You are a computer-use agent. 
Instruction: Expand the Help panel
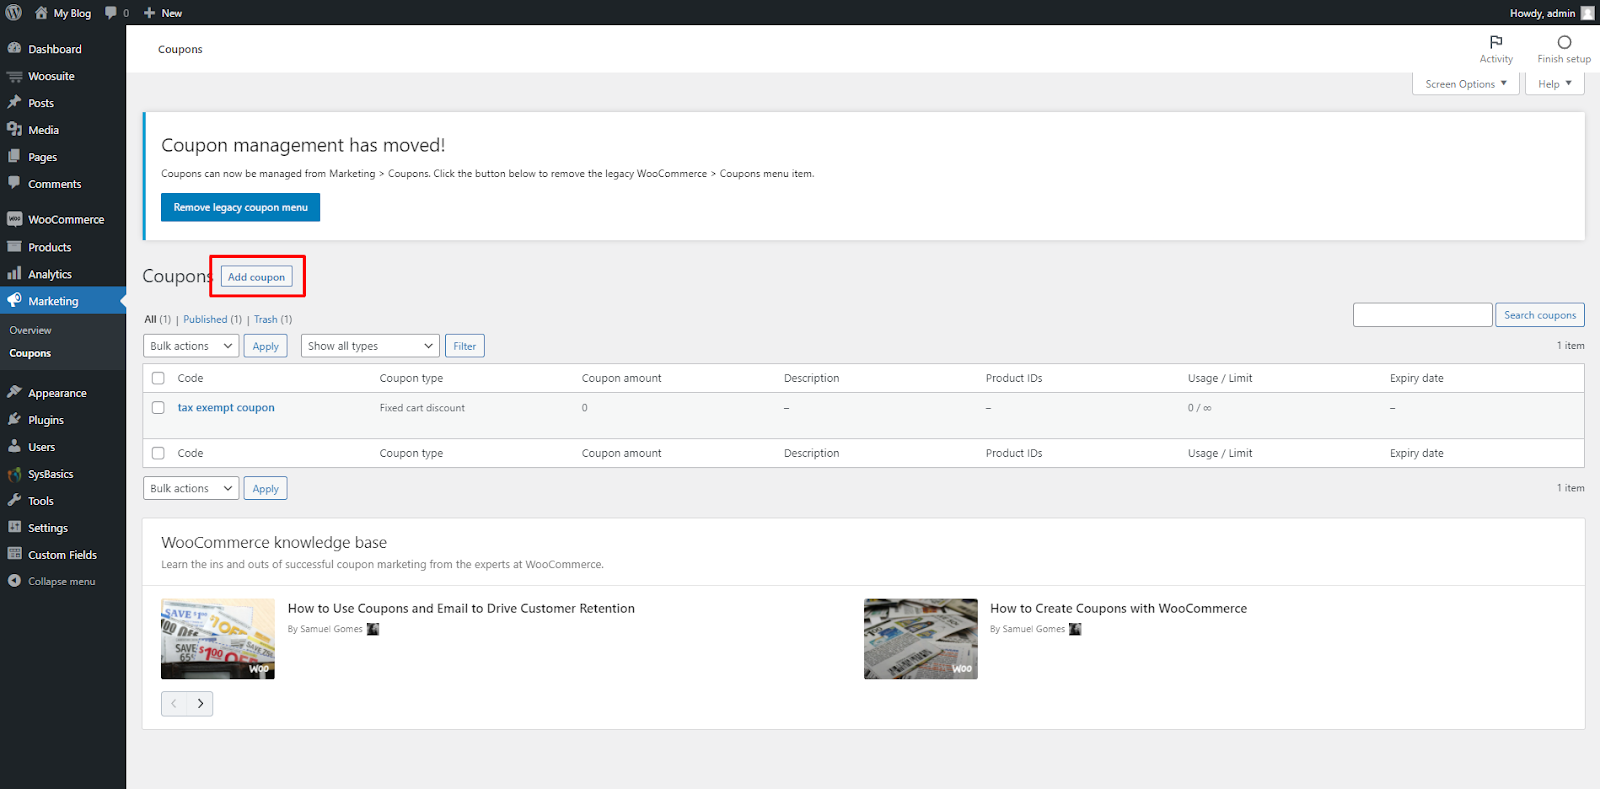pos(1555,84)
